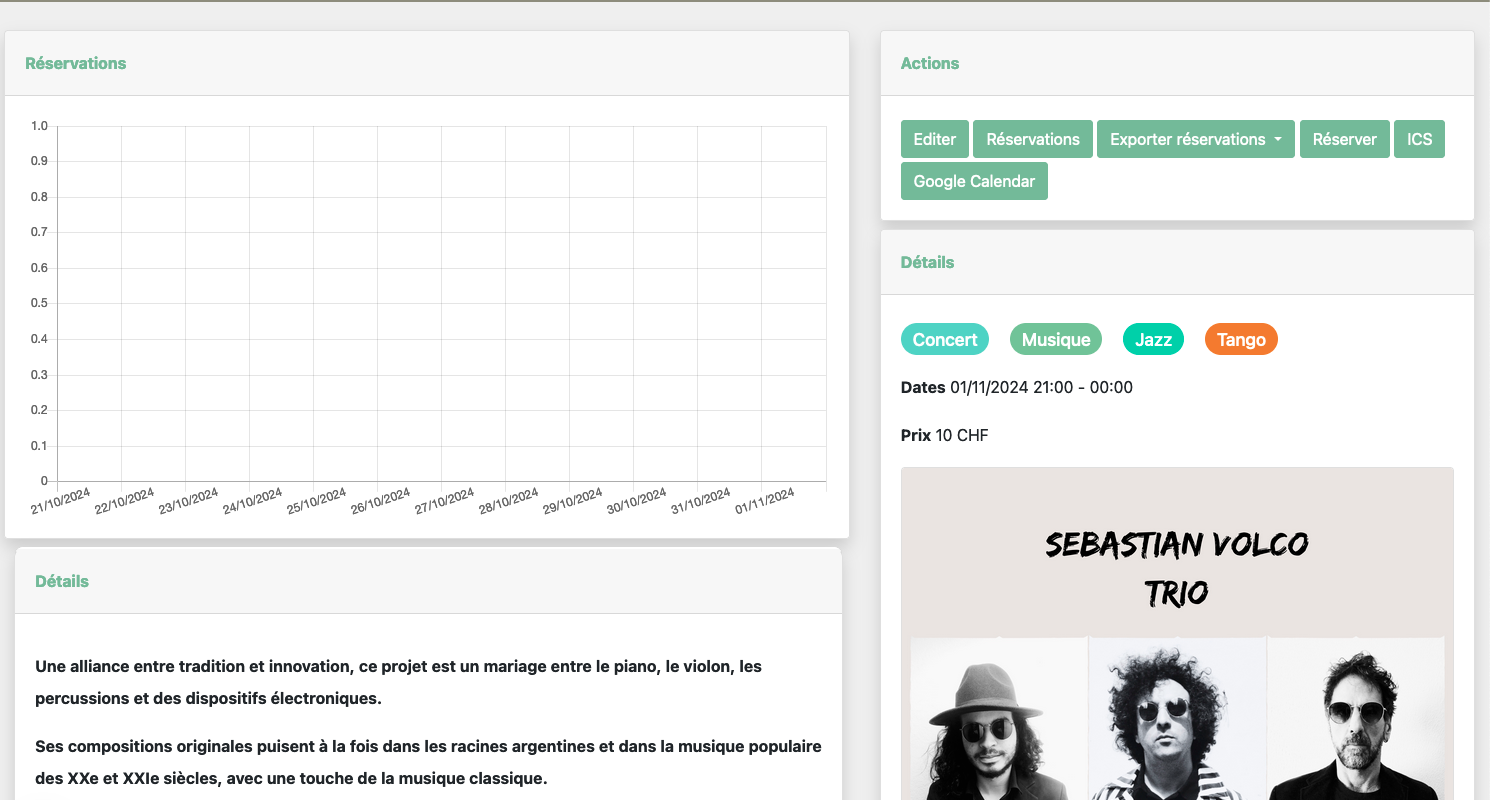Click the right-side Détails panel header
This screenshot has height=800, width=1490.
pos(927,262)
